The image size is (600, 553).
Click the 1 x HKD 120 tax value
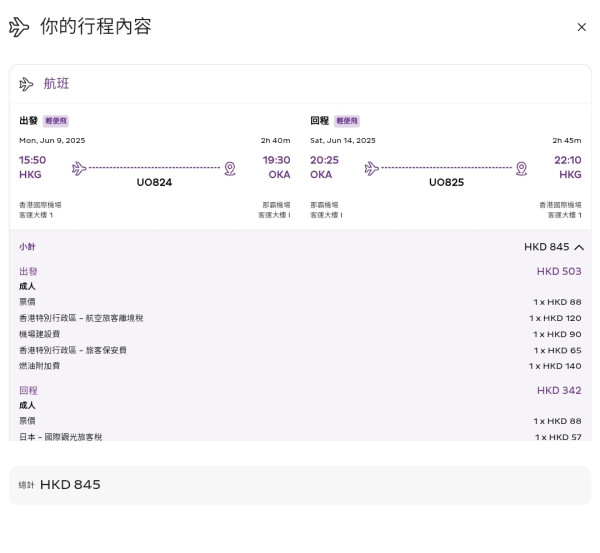tap(555, 318)
